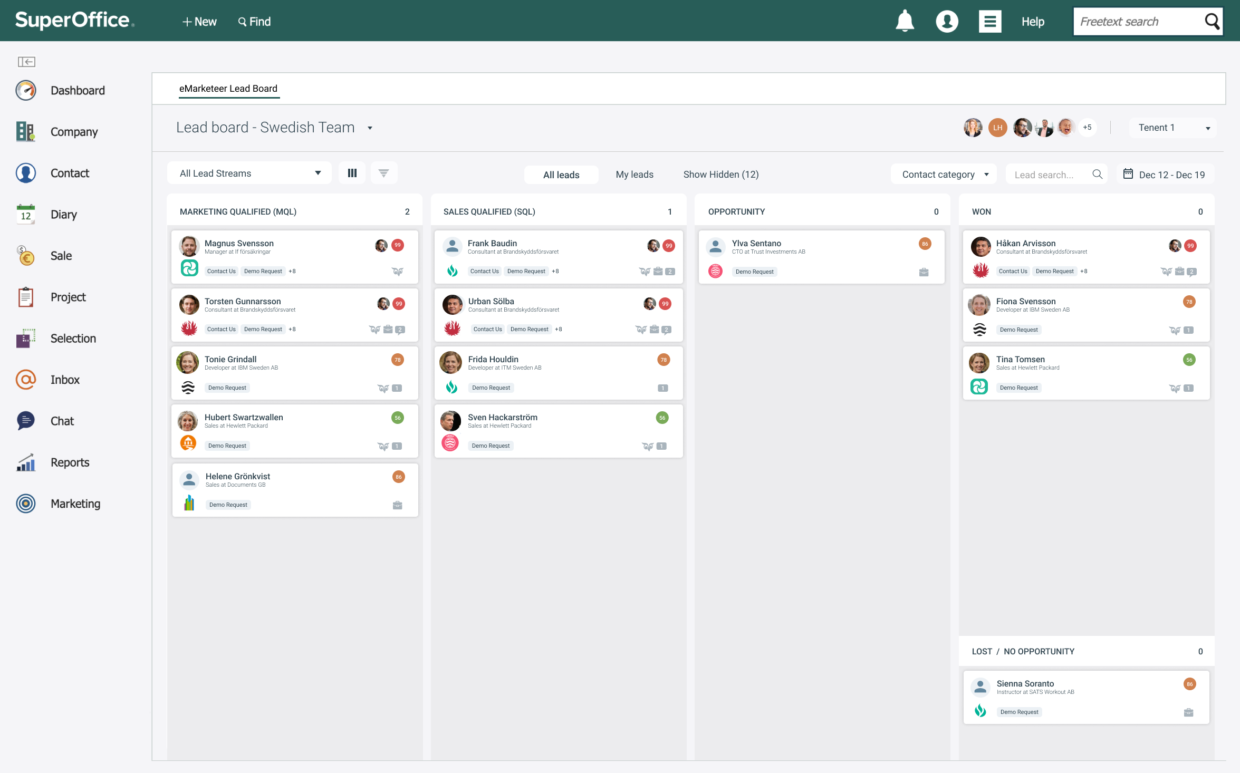This screenshot has height=773, width=1240.
Task: Switch to the My leads view
Action: 634,174
